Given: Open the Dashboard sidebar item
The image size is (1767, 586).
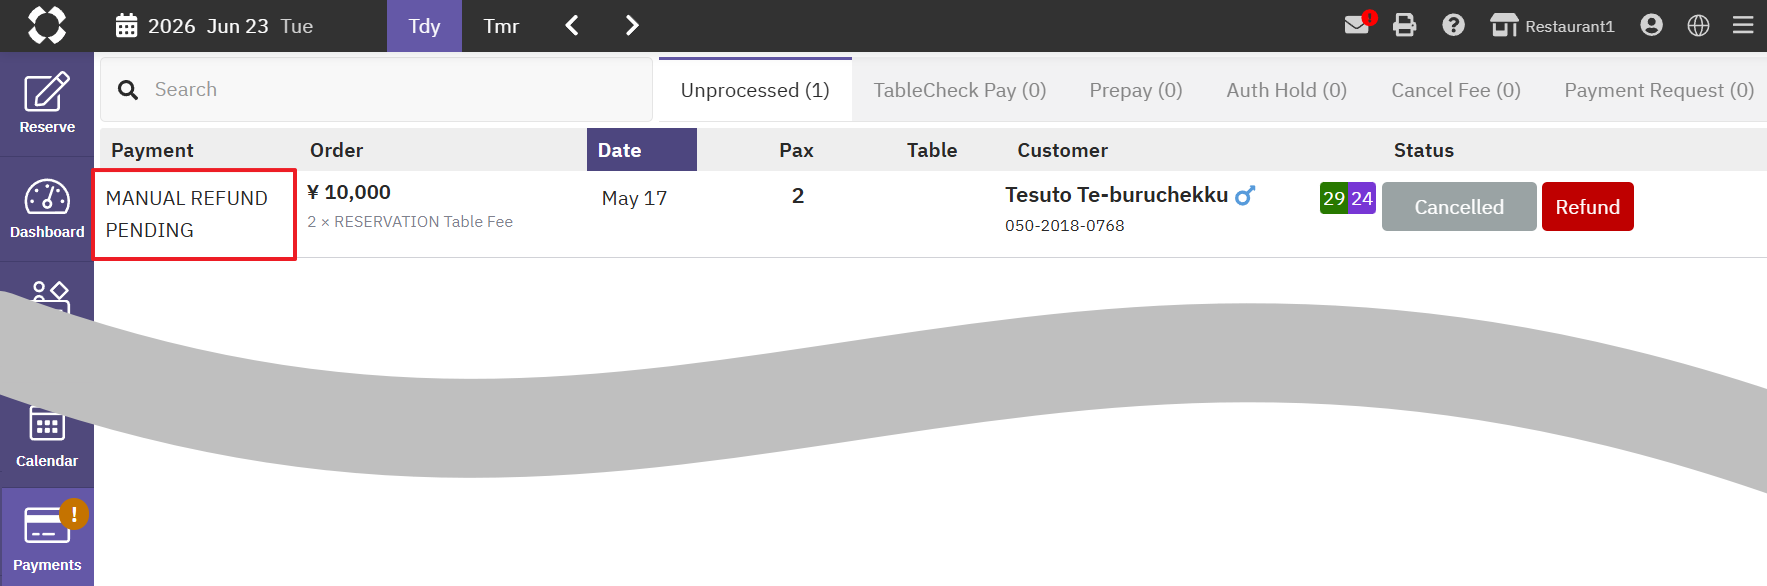Looking at the screenshot, I should click(x=47, y=209).
